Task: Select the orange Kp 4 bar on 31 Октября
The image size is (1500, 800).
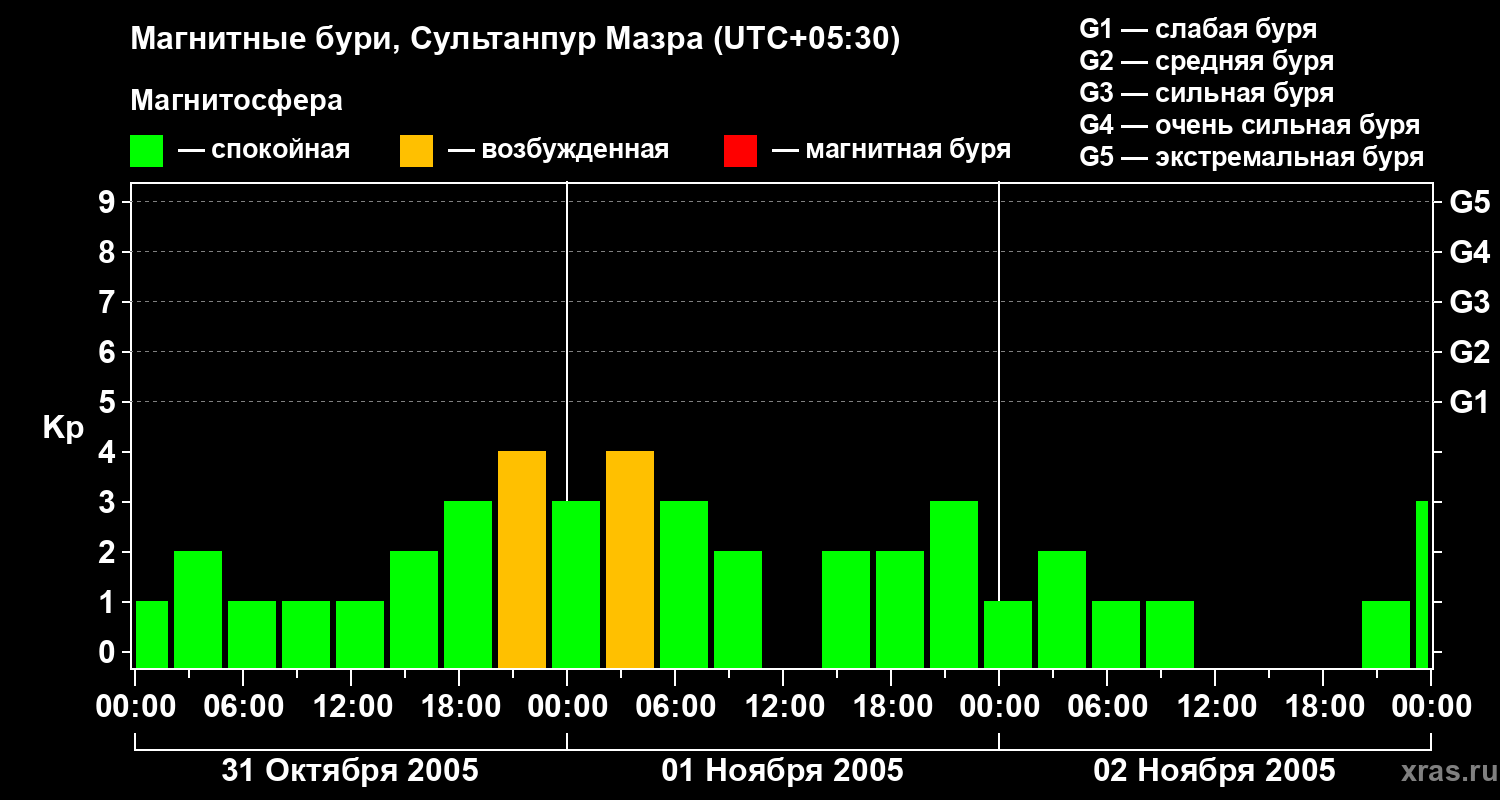Action: pos(522,559)
